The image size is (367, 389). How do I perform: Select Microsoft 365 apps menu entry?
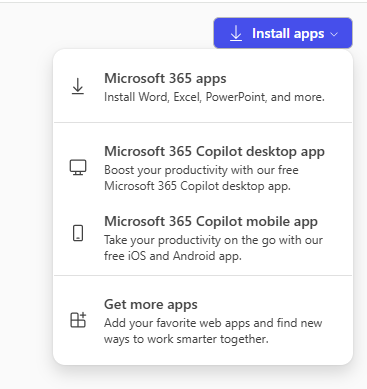tap(203, 87)
